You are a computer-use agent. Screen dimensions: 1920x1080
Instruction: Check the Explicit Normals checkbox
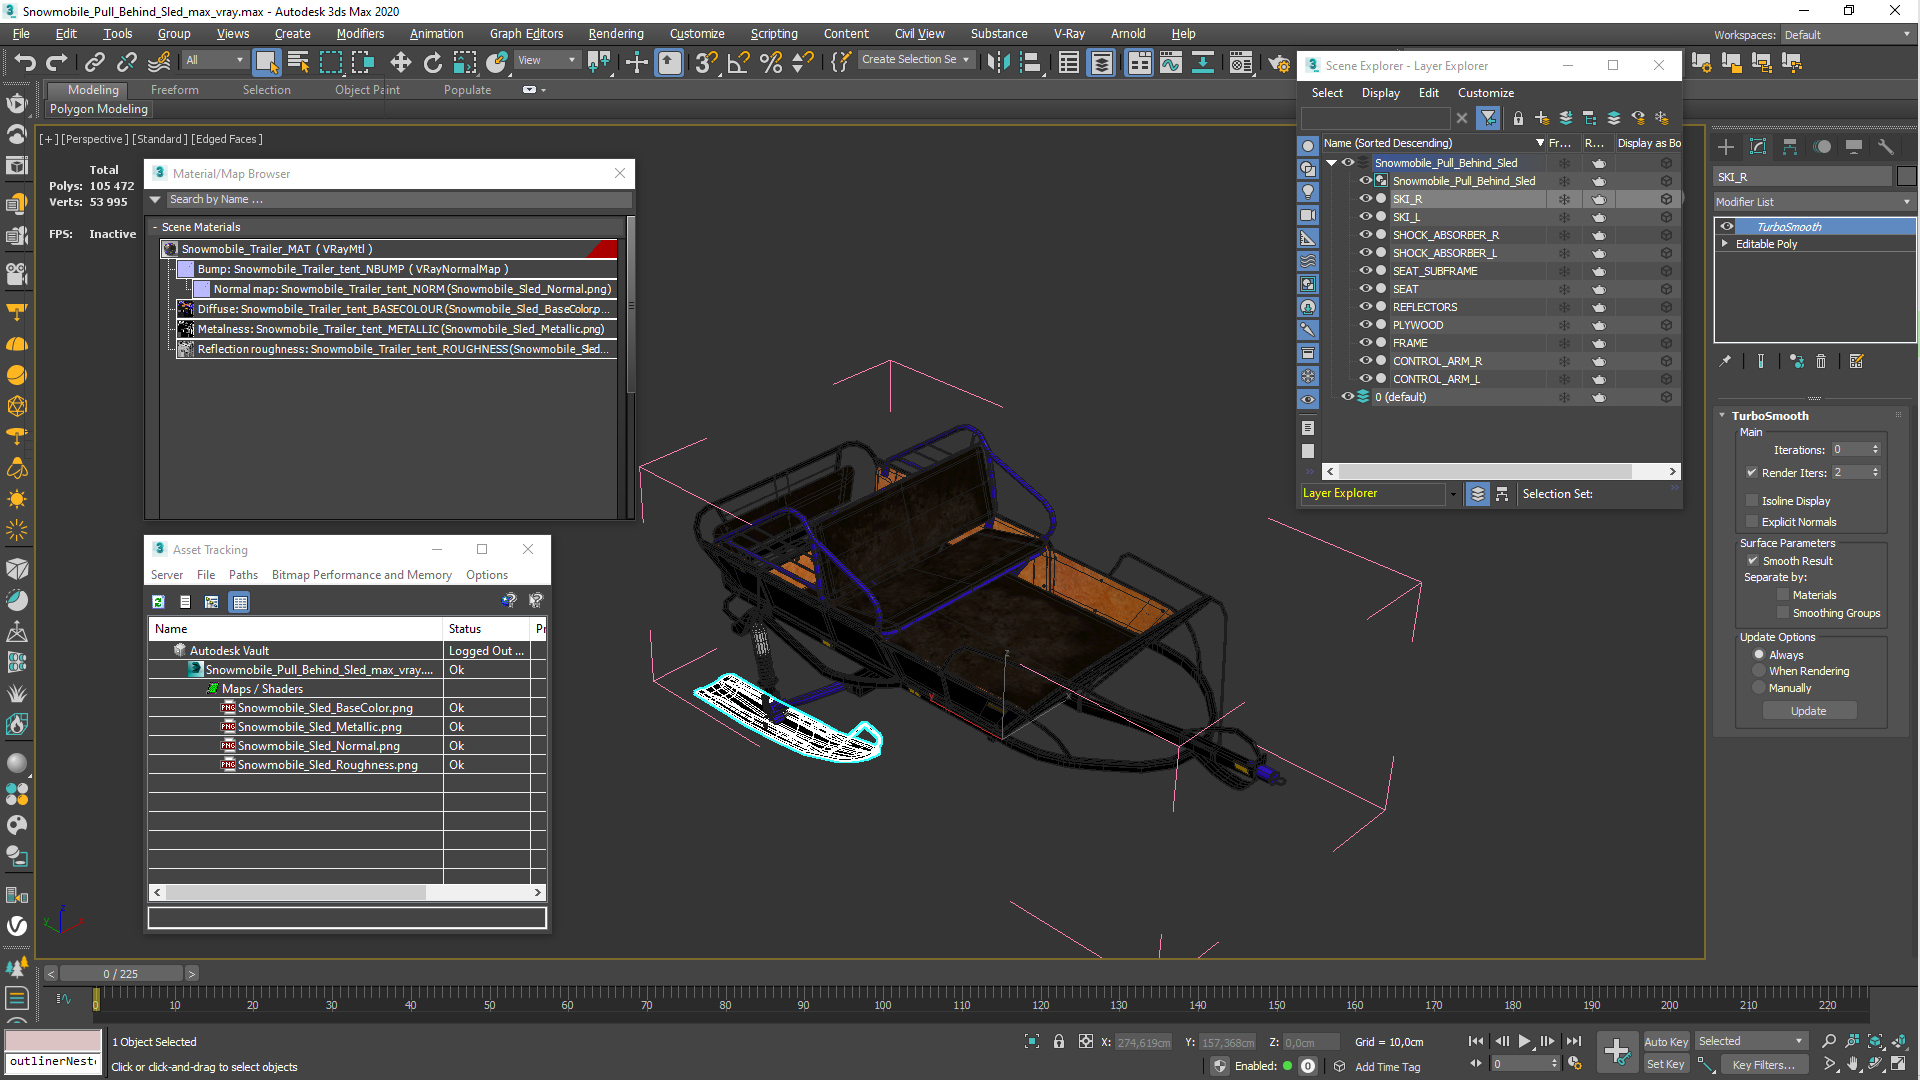click(1752, 522)
